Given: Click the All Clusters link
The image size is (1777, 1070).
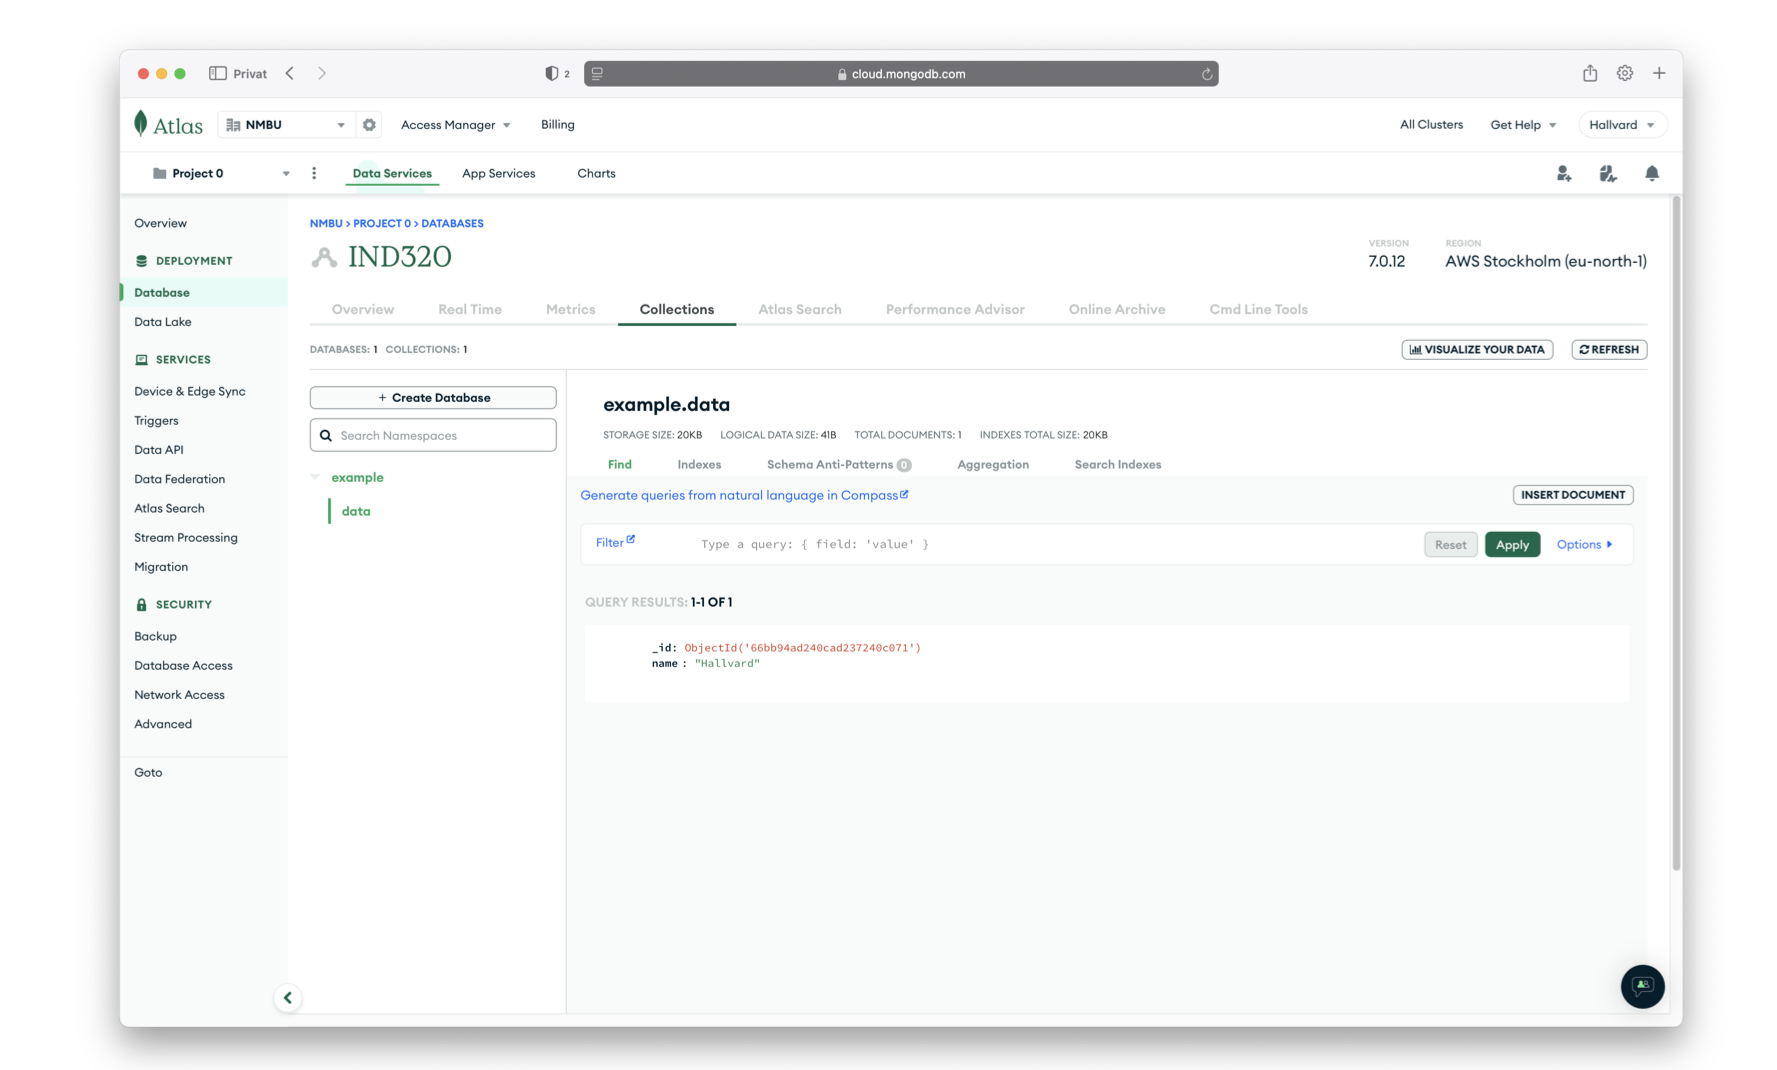Looking at the screenshot, I should click(1431, 125).
